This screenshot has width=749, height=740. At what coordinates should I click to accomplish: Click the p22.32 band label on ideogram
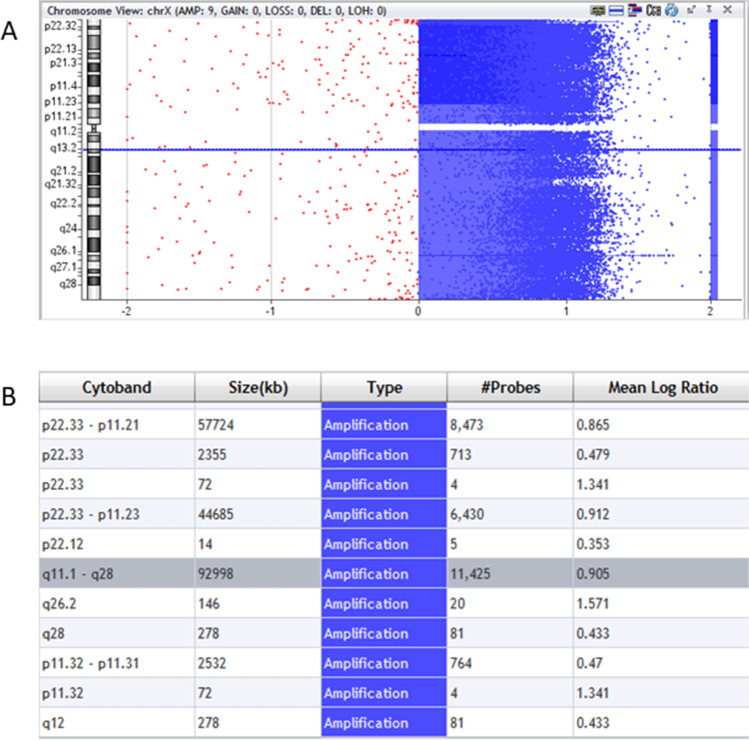point(61,25)
